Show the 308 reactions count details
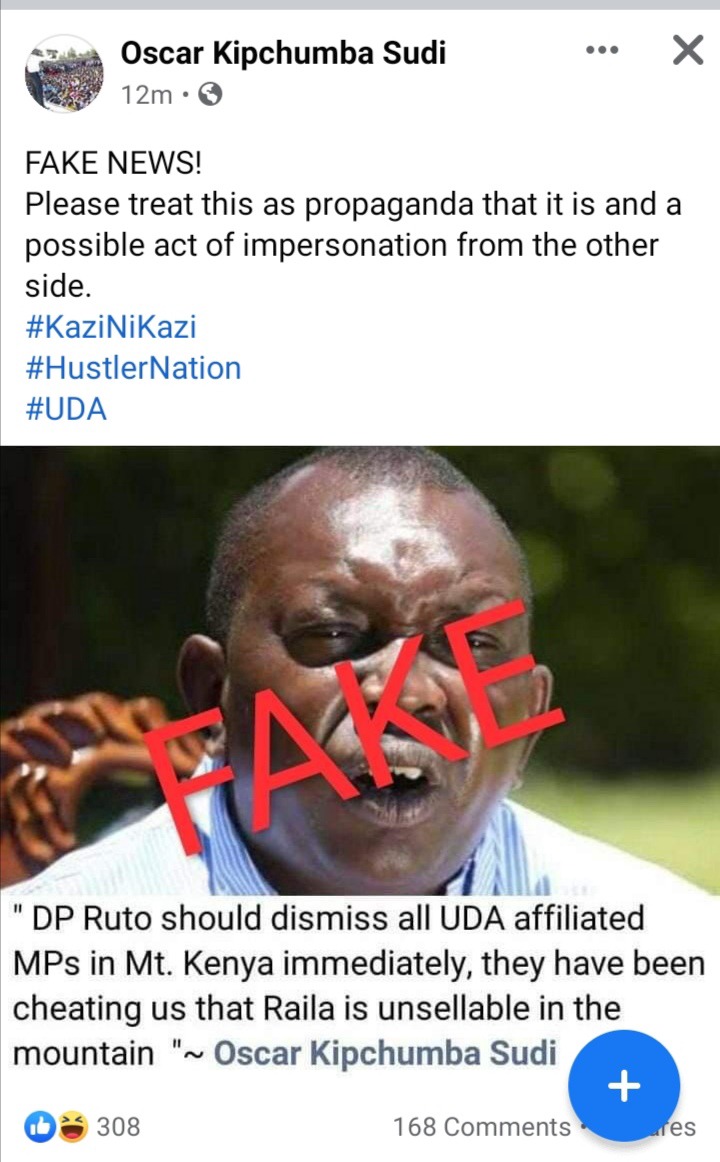The image size is (720, 1162). 119,1126
